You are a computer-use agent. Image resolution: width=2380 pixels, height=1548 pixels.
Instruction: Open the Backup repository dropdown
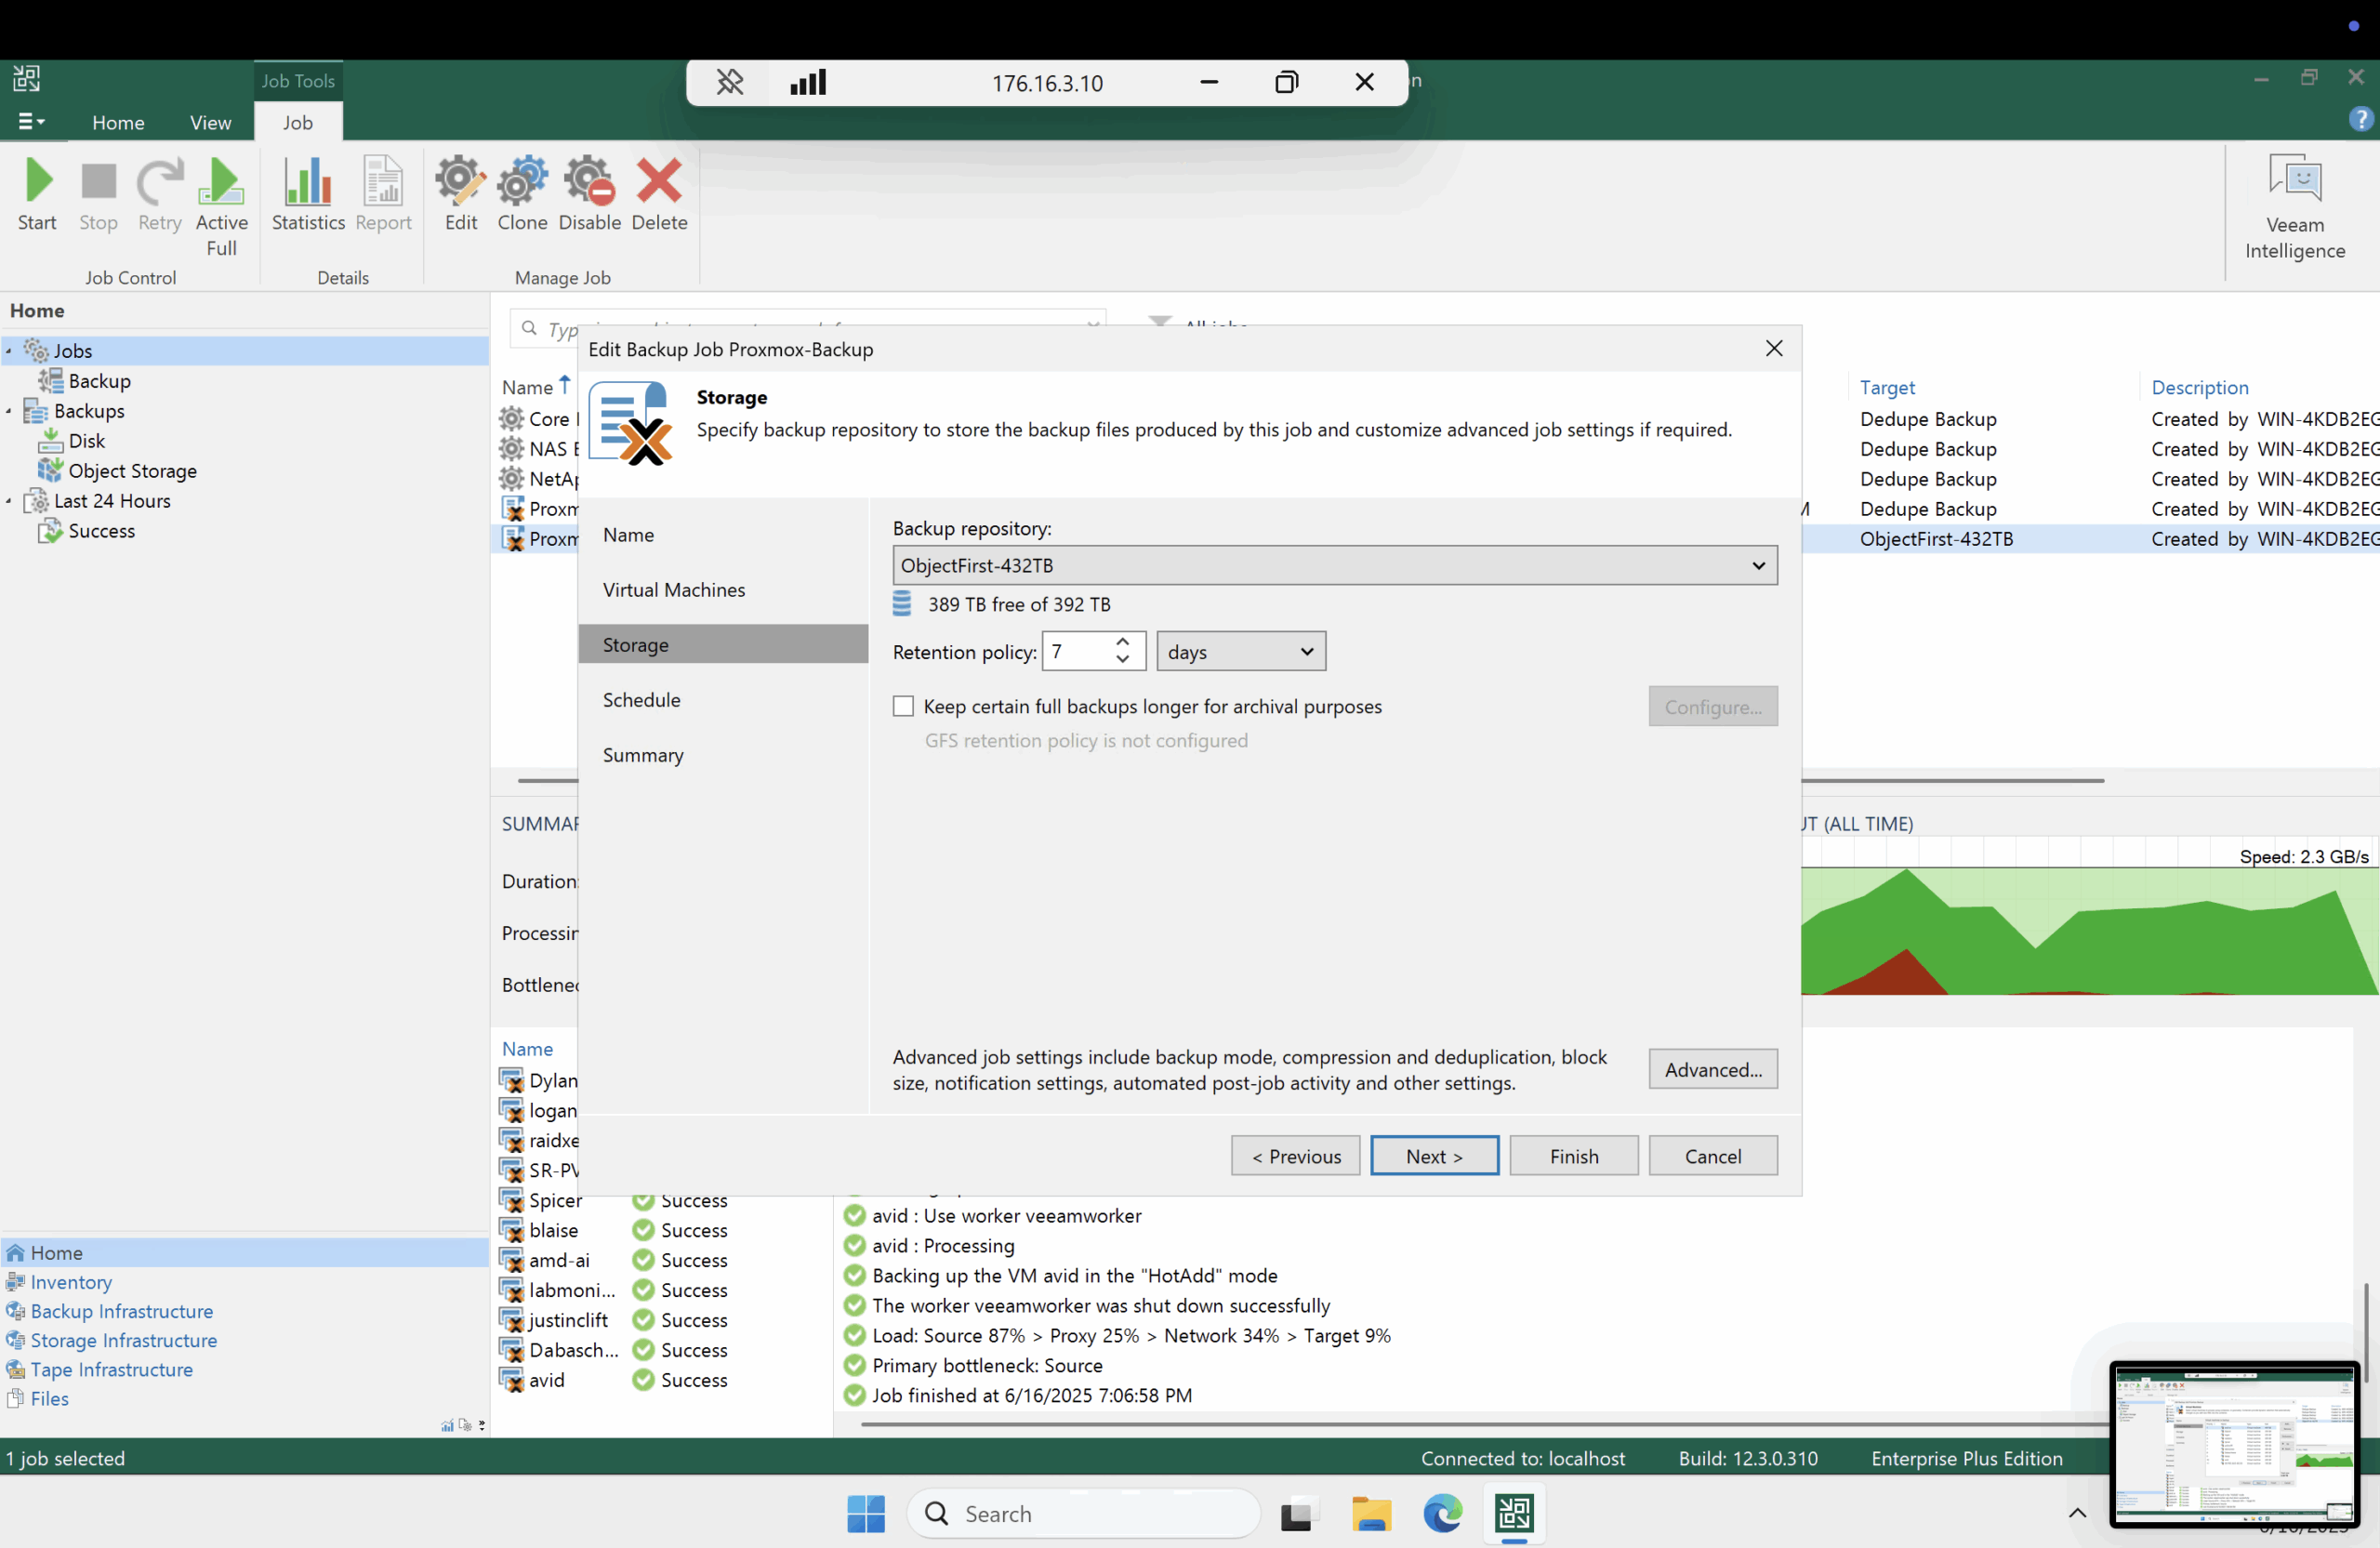tap(1335, 565)
